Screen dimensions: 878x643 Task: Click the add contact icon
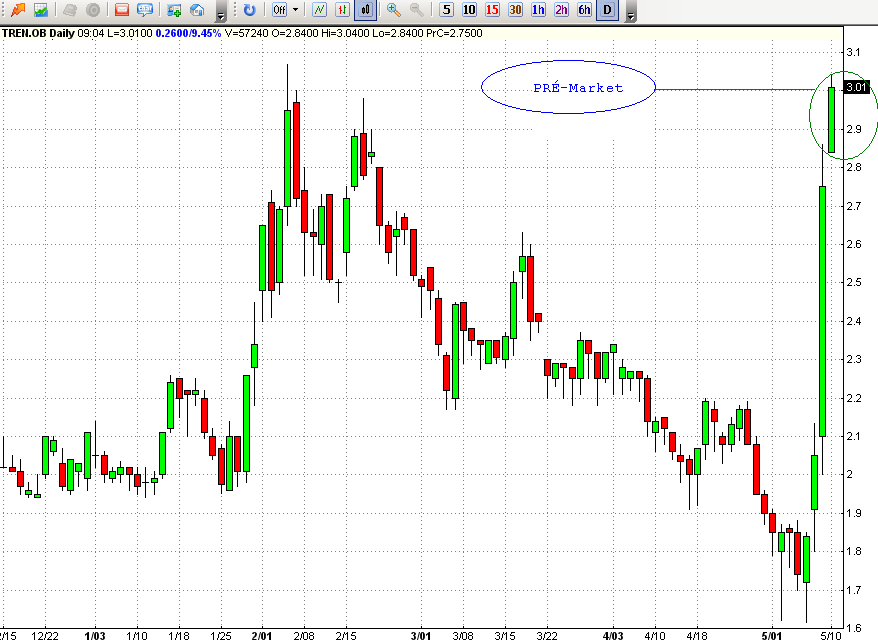coord(174,10)
